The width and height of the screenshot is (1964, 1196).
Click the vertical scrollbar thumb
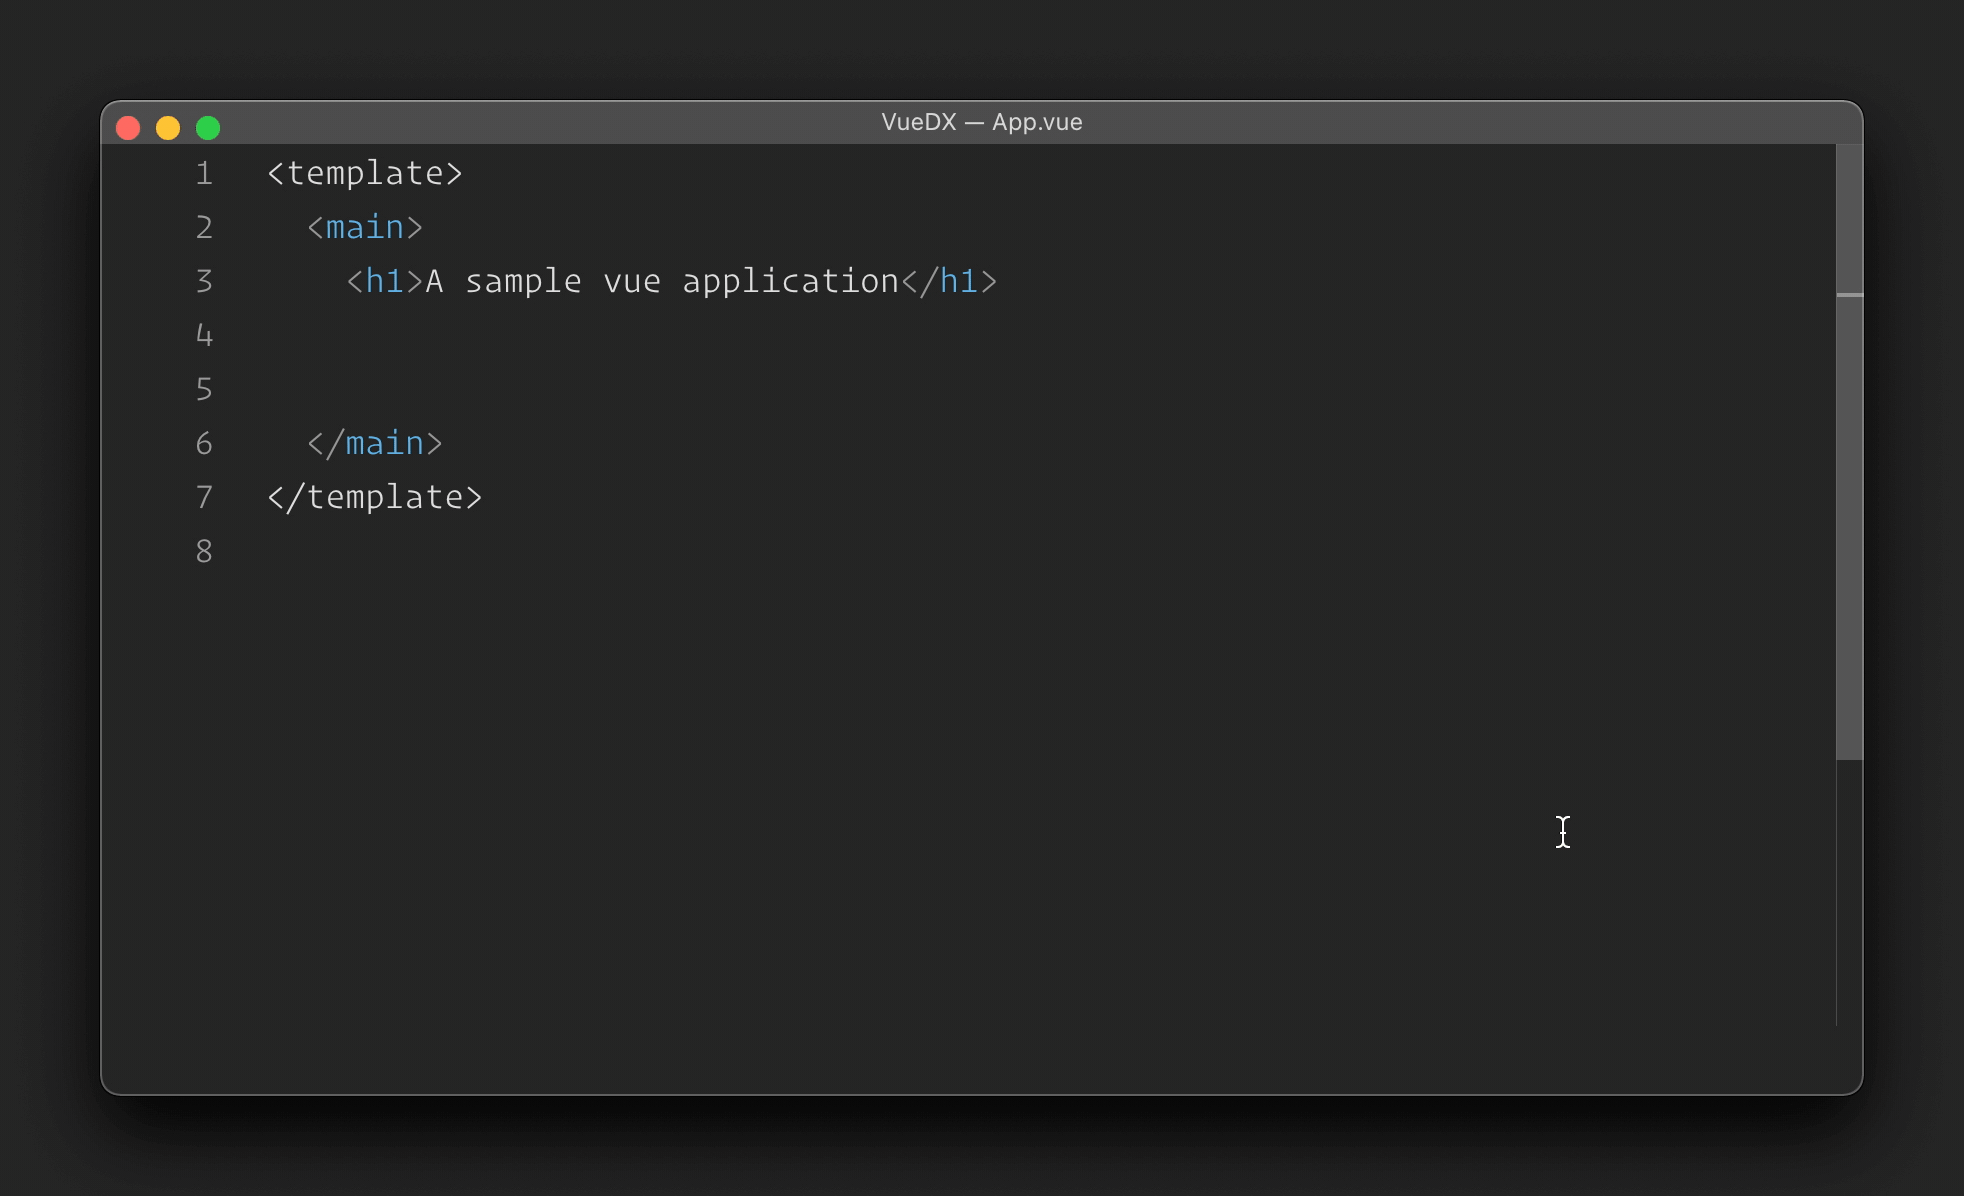pos(1849,450)
